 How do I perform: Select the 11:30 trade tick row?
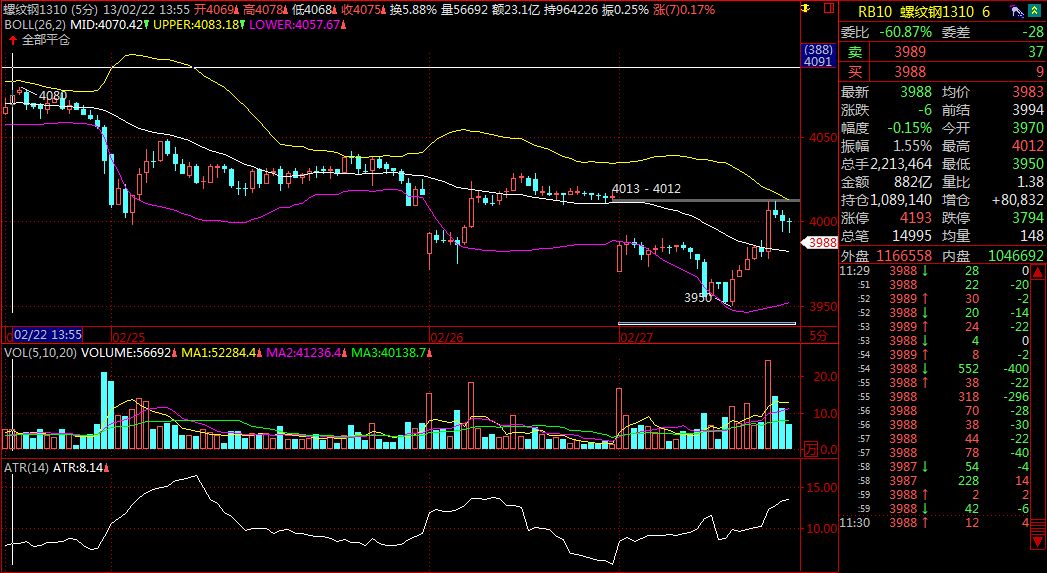pyautogui.click(x=935, y=523)
